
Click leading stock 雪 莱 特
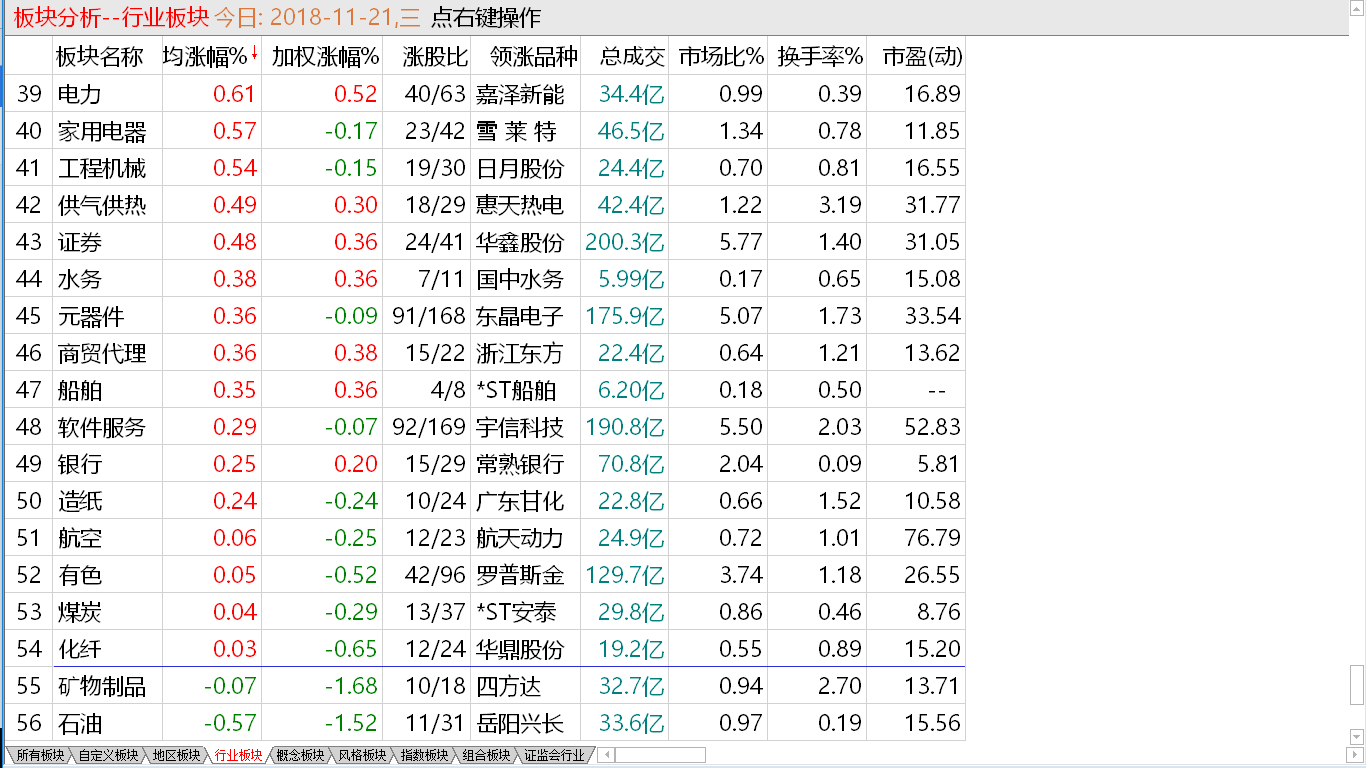[517, 131]
